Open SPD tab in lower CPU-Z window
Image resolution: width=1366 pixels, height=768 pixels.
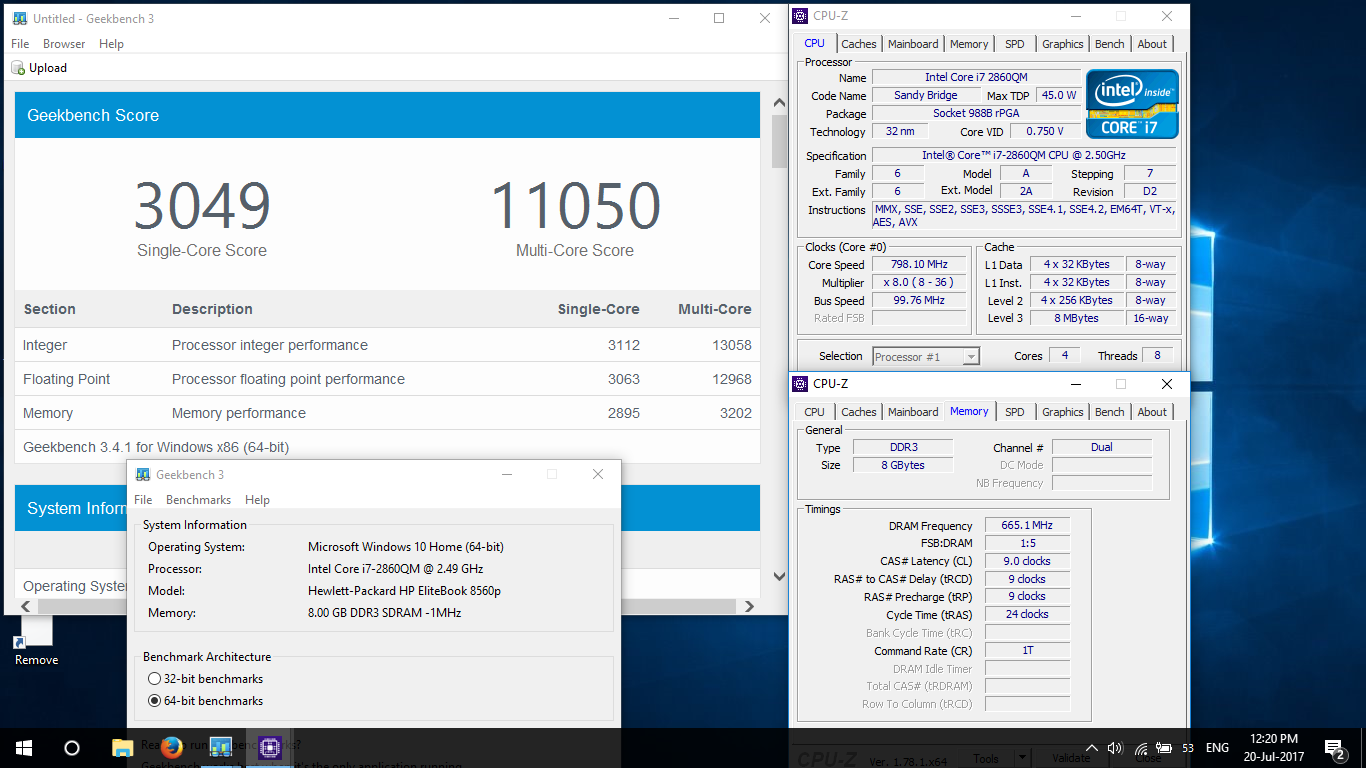pyautogui.click(x=1015, y=412)
